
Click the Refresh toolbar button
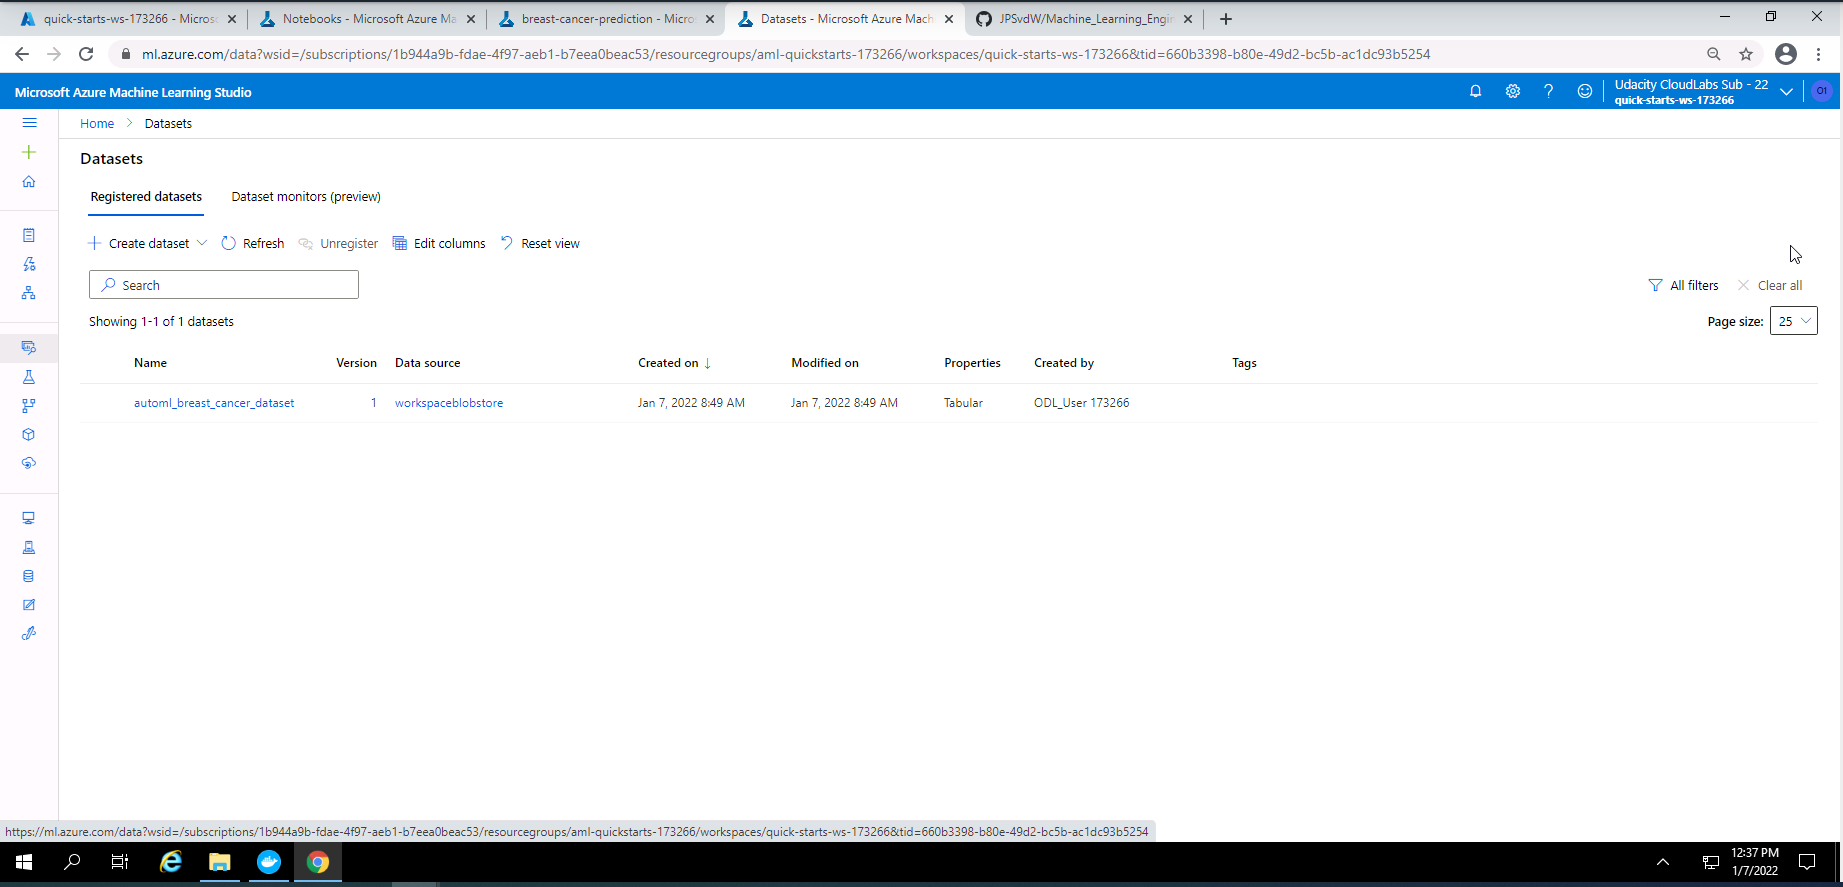(x=253, y=243)
